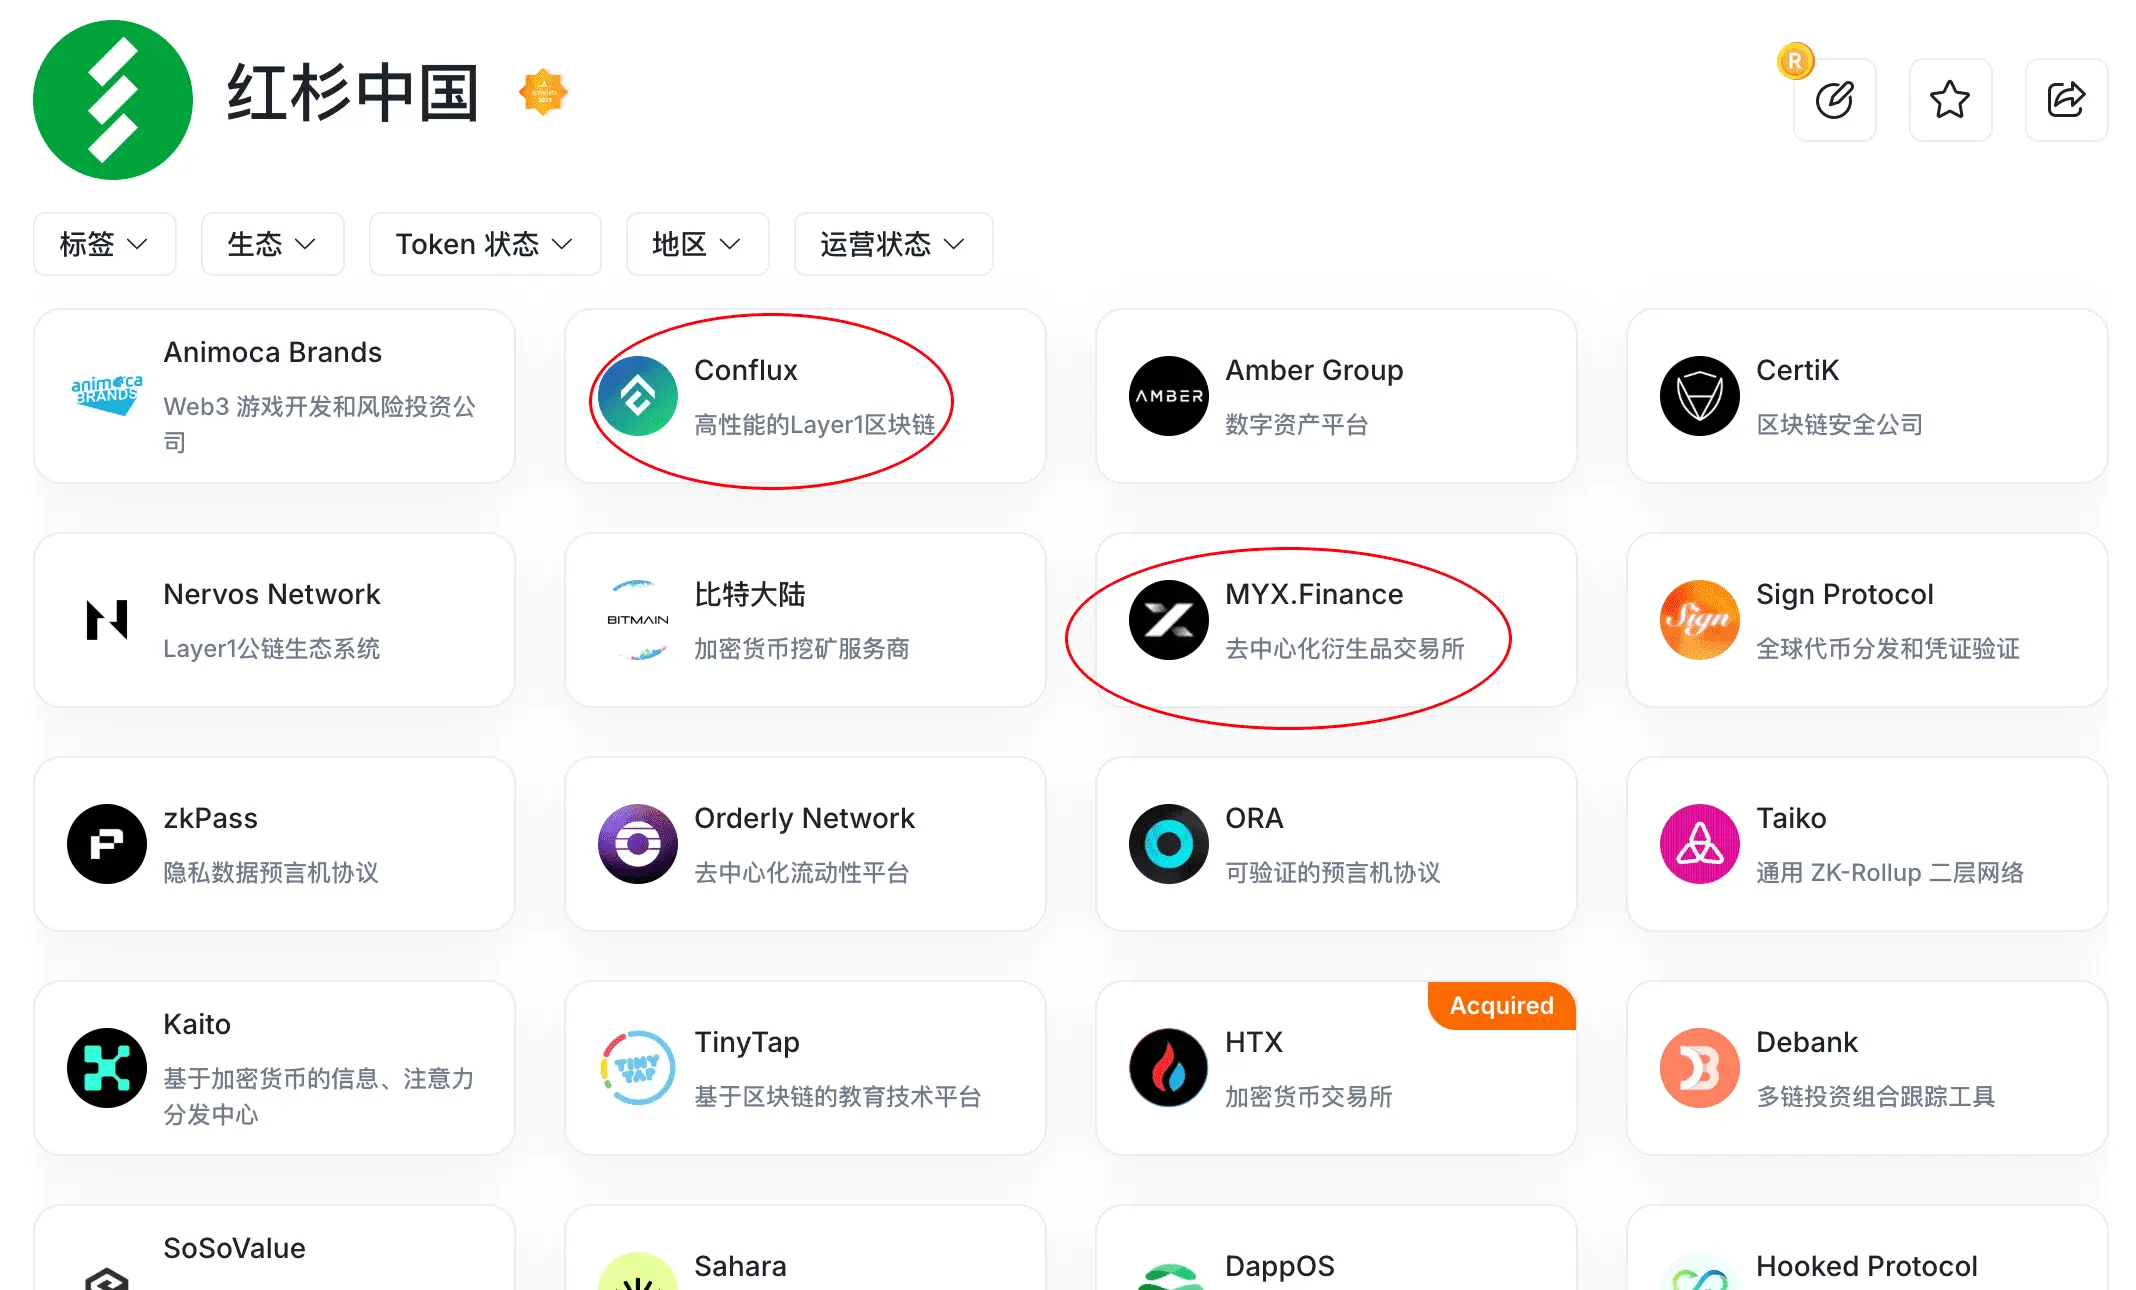Expand the 标签 filter dropdown
This screenshot has width=2136, height=1290.
point(105,244)
